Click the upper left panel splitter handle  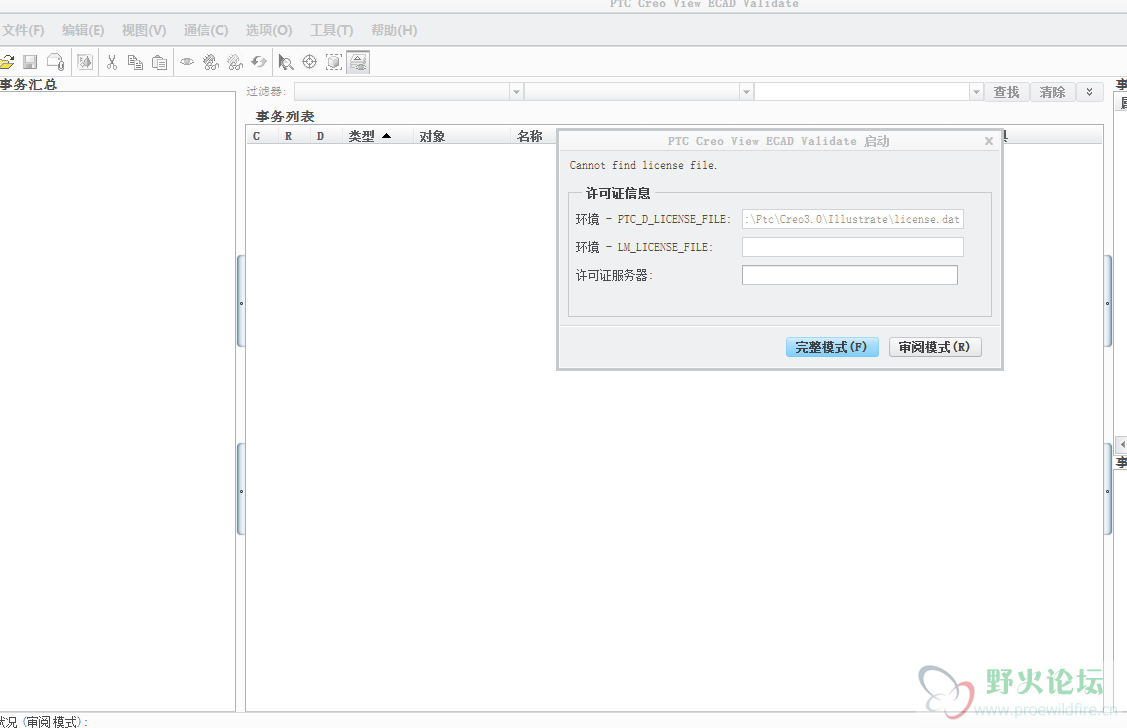(x=241, y=303)
